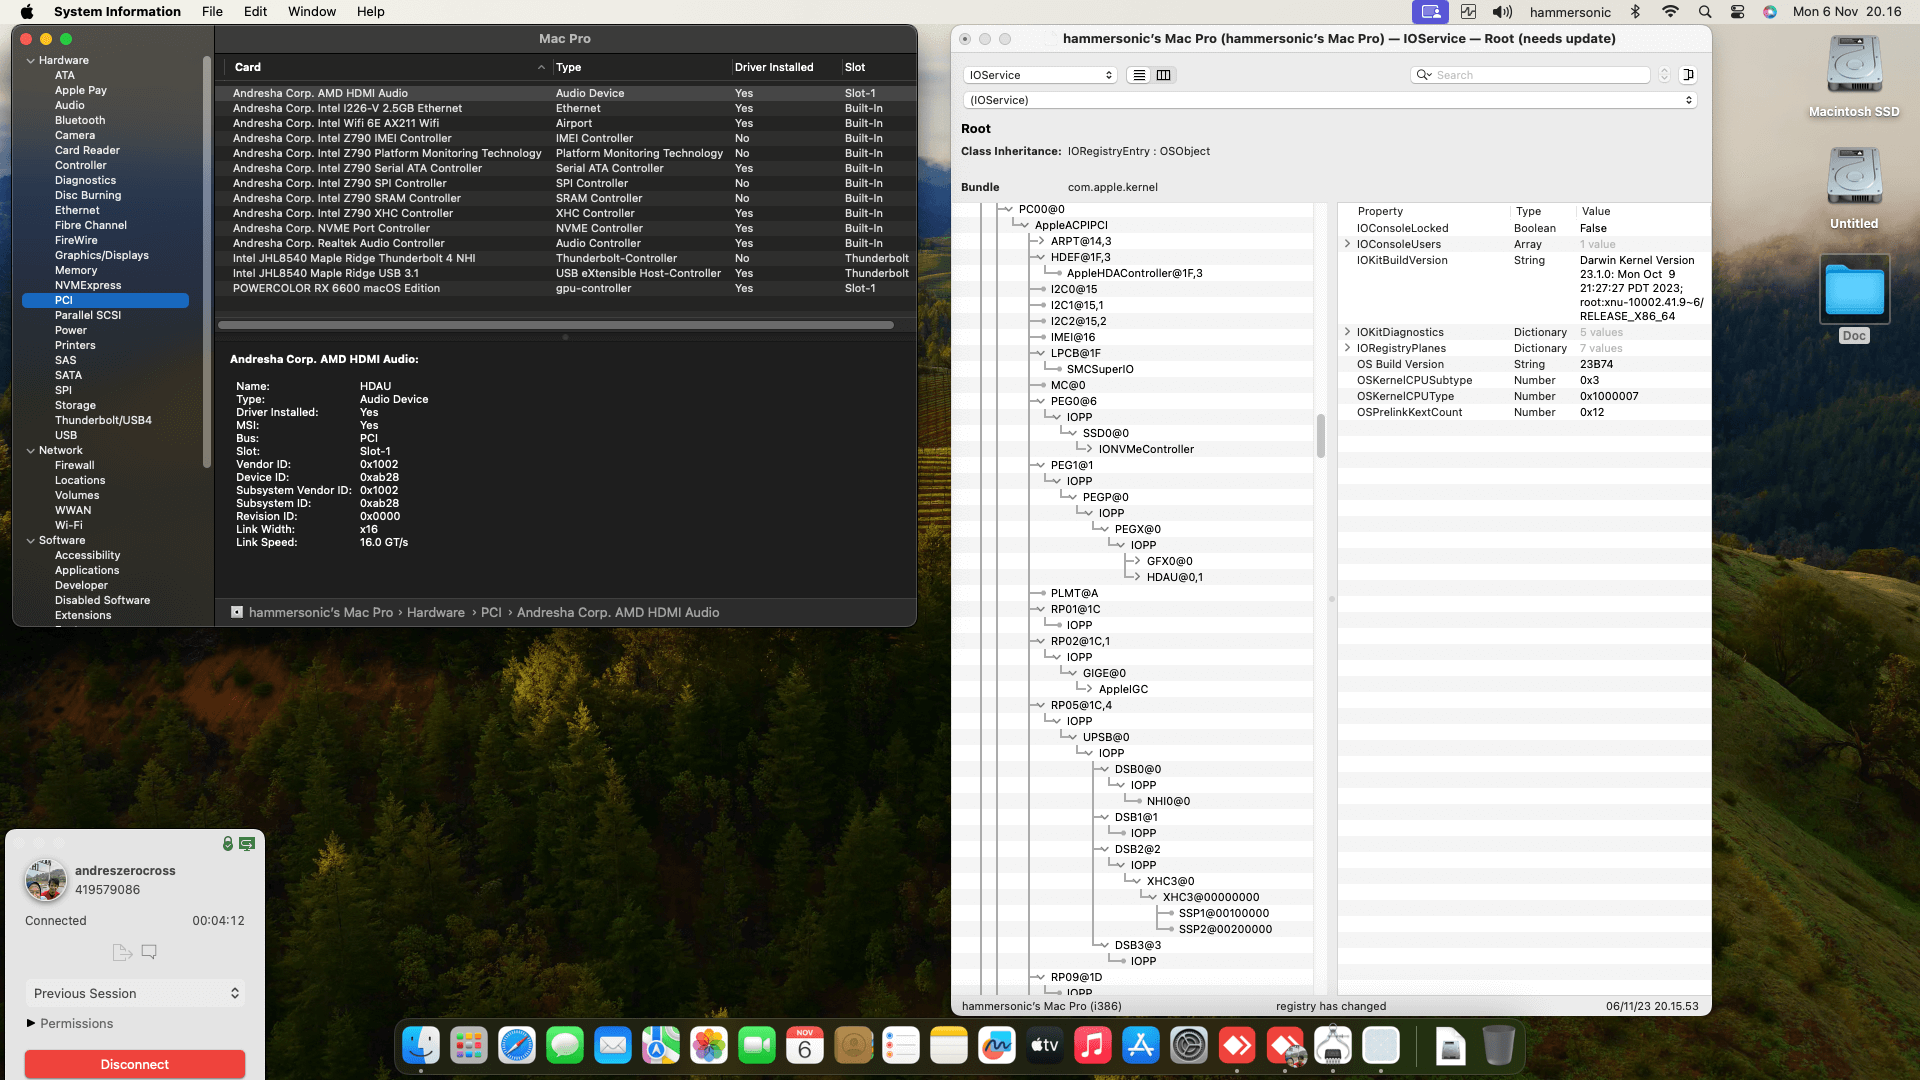1920x1080 pixels.
Task: Open App Store from the Dock
Action: tap(1141, 1046)
